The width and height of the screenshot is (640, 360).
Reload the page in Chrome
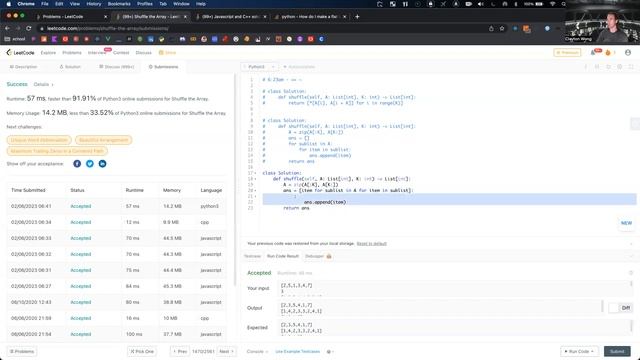pos(29,28)
